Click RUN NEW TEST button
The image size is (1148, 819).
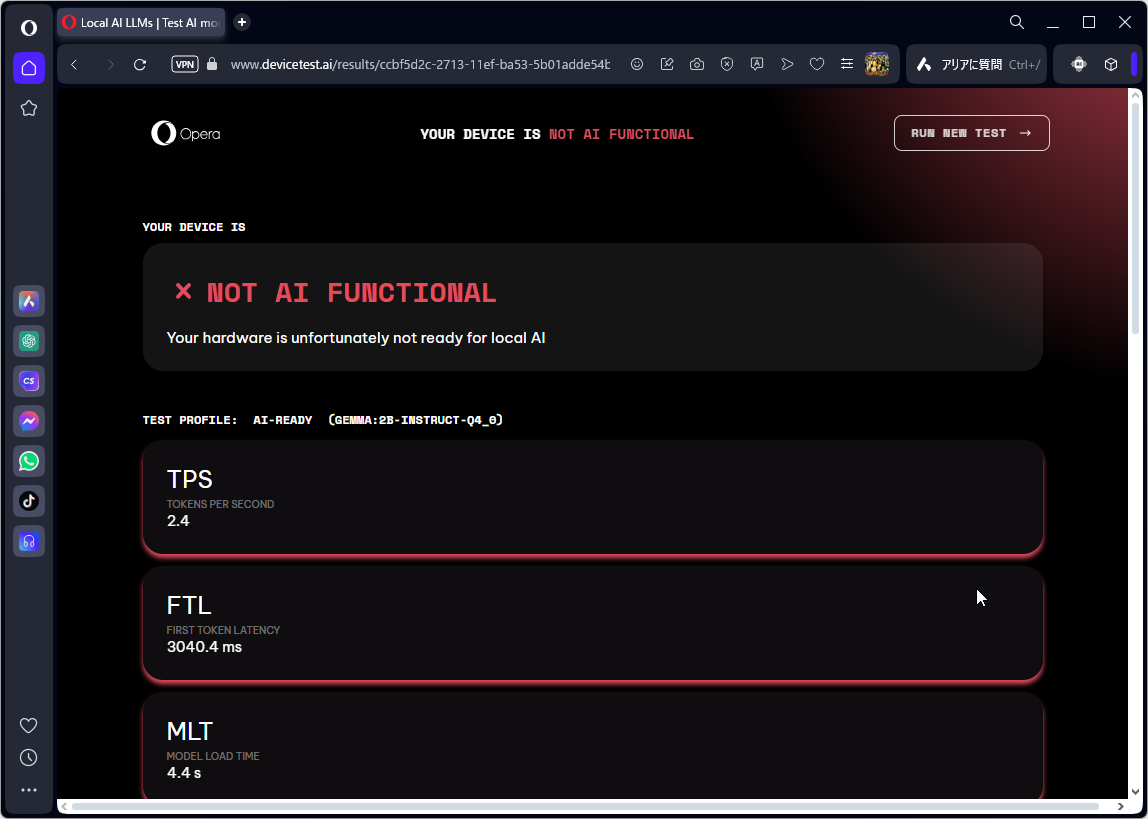click(x=972, y=133)
